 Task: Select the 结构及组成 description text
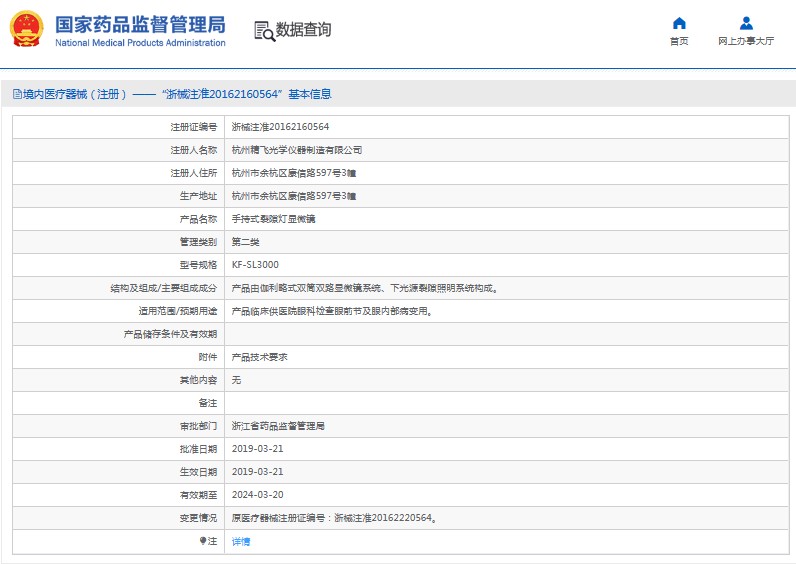point(365,288)
